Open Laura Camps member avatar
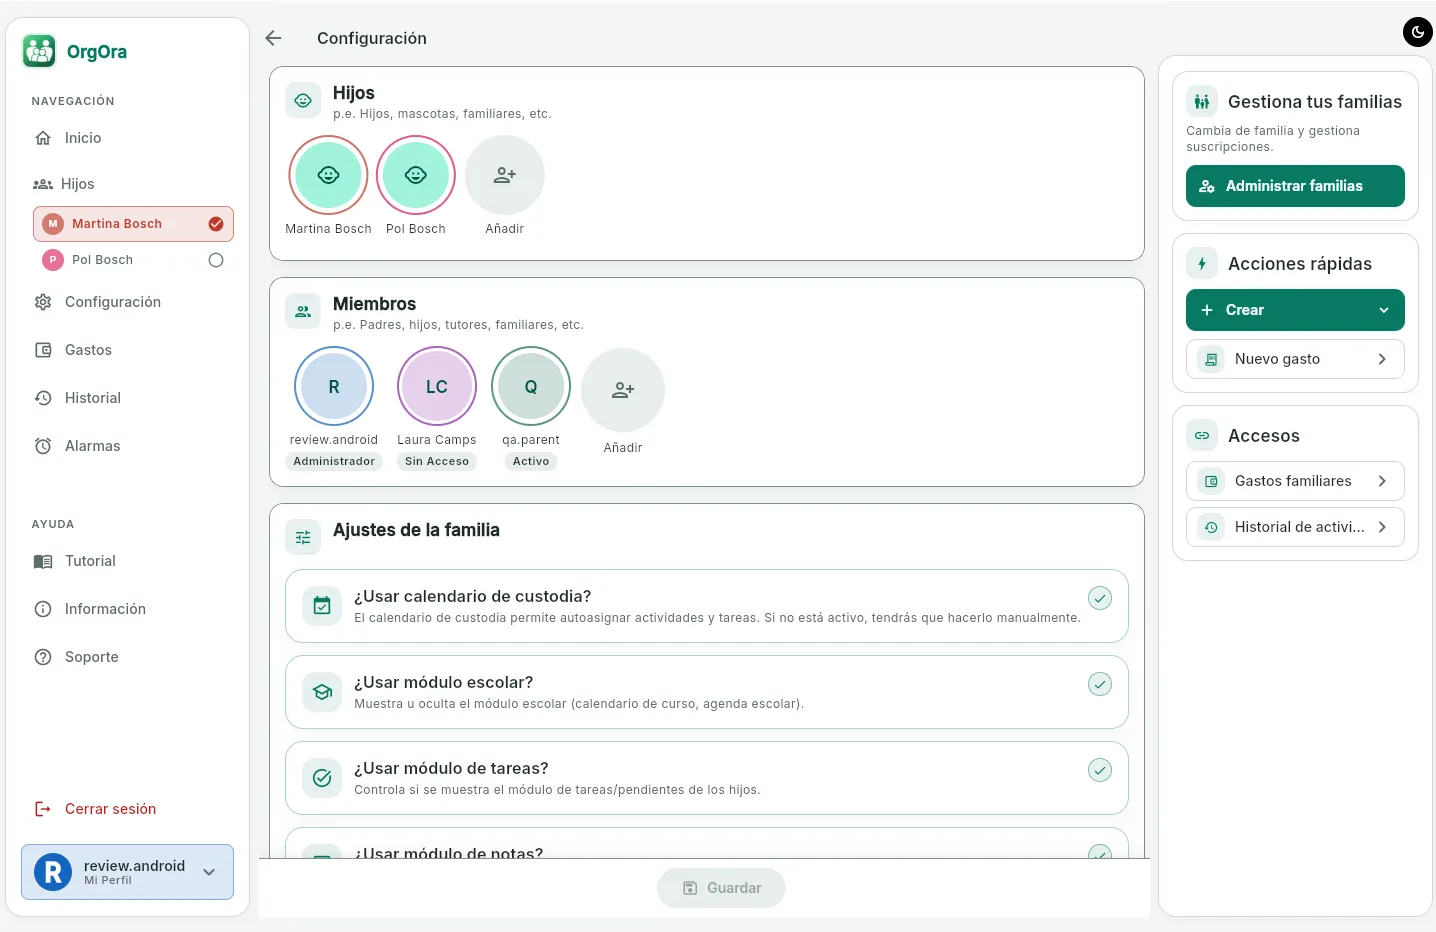The height and width of the screenshot is (932, 1436). click(x=437, y=387)
